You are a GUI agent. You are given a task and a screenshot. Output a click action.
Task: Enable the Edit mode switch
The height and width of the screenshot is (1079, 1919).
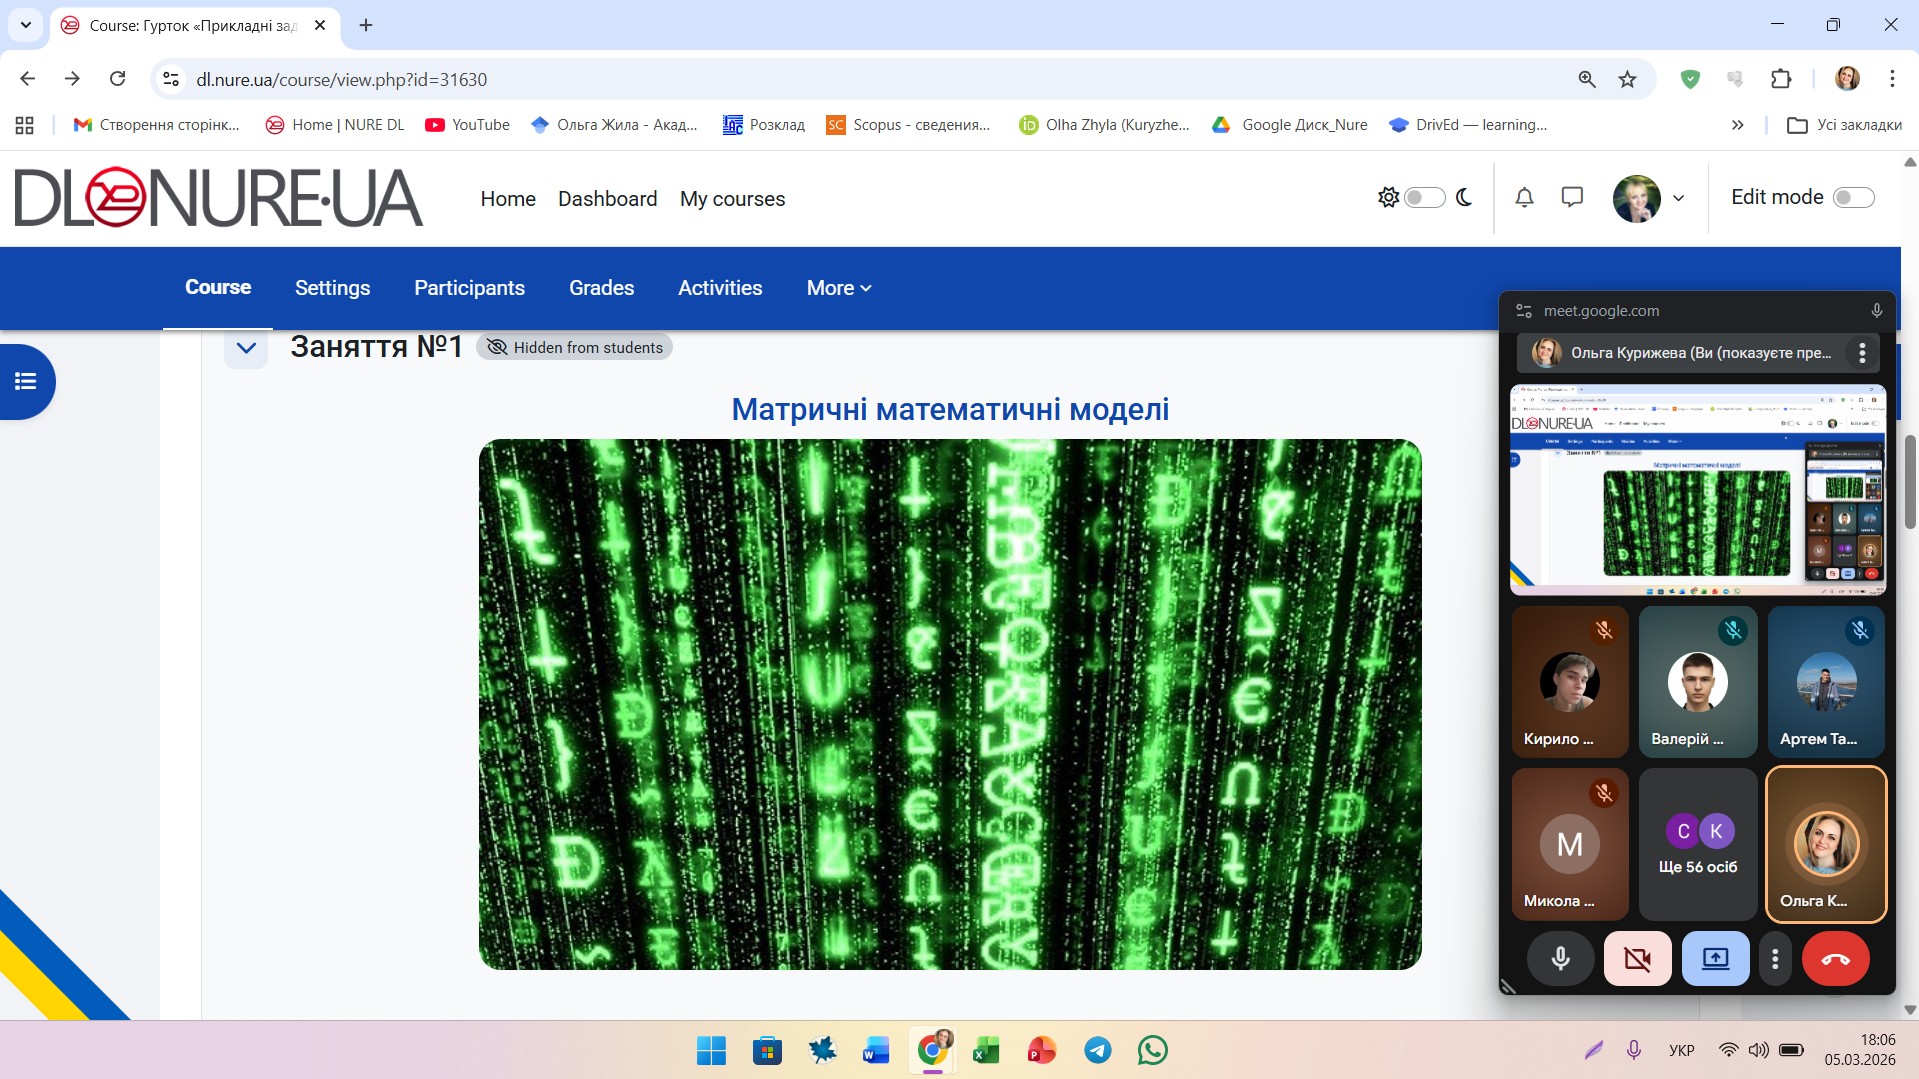click(1853, 198)
